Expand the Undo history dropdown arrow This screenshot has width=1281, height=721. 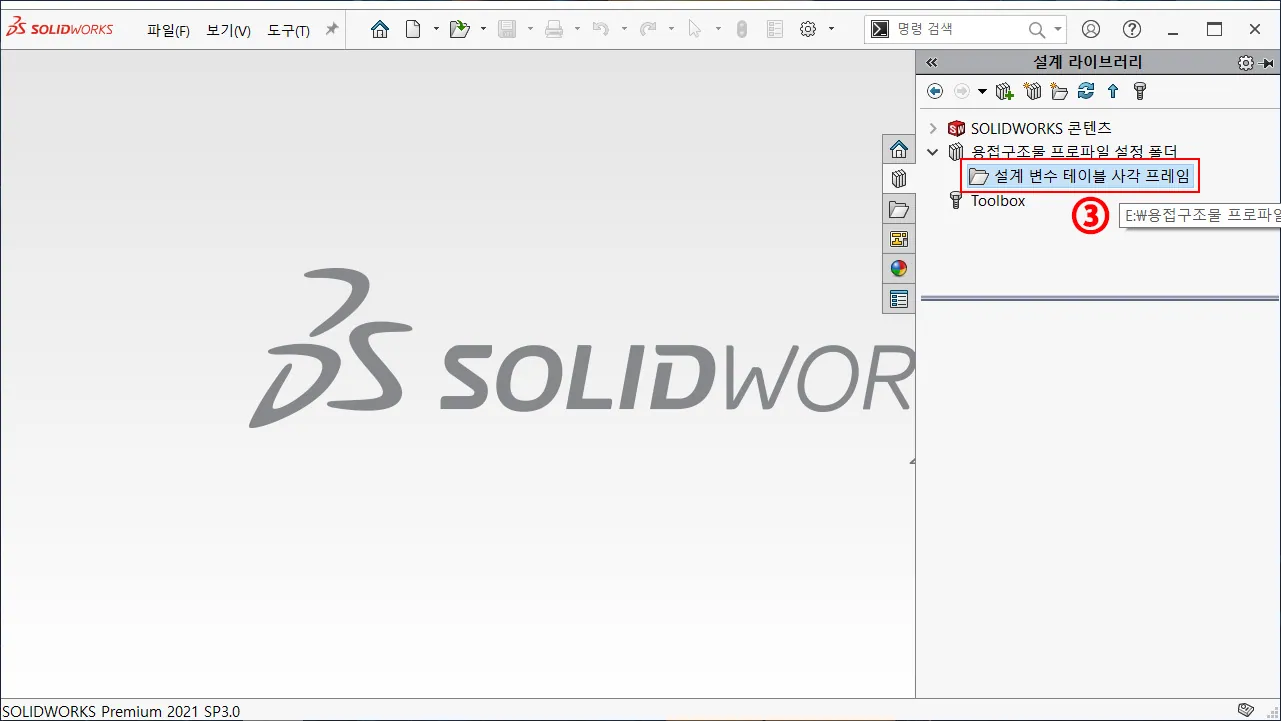coord(624,29)
